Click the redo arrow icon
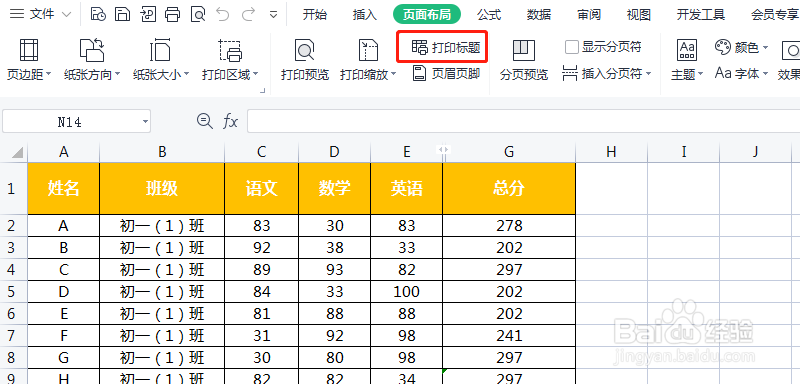 tap(248, 14)
